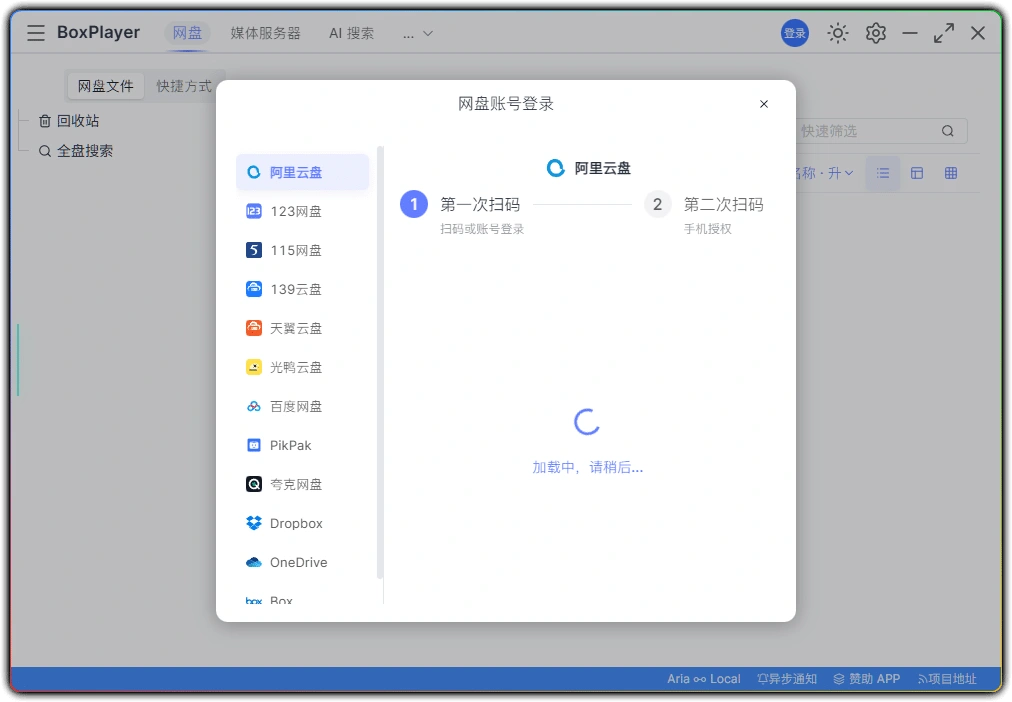The image size is (1012, 702).
Task: Click the 百度网盘 logo icon
Action: tap(254, 406)
